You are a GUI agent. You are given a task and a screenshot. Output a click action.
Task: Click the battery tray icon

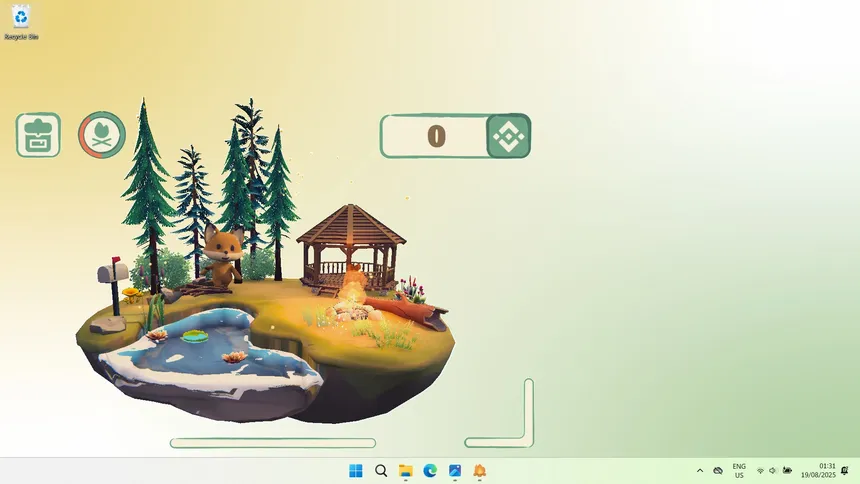(787, 470)
